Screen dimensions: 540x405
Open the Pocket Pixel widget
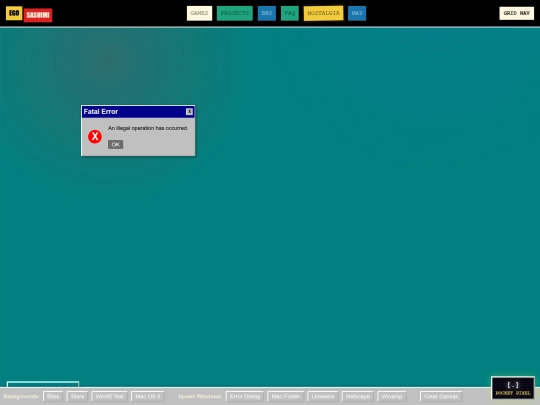513,388
